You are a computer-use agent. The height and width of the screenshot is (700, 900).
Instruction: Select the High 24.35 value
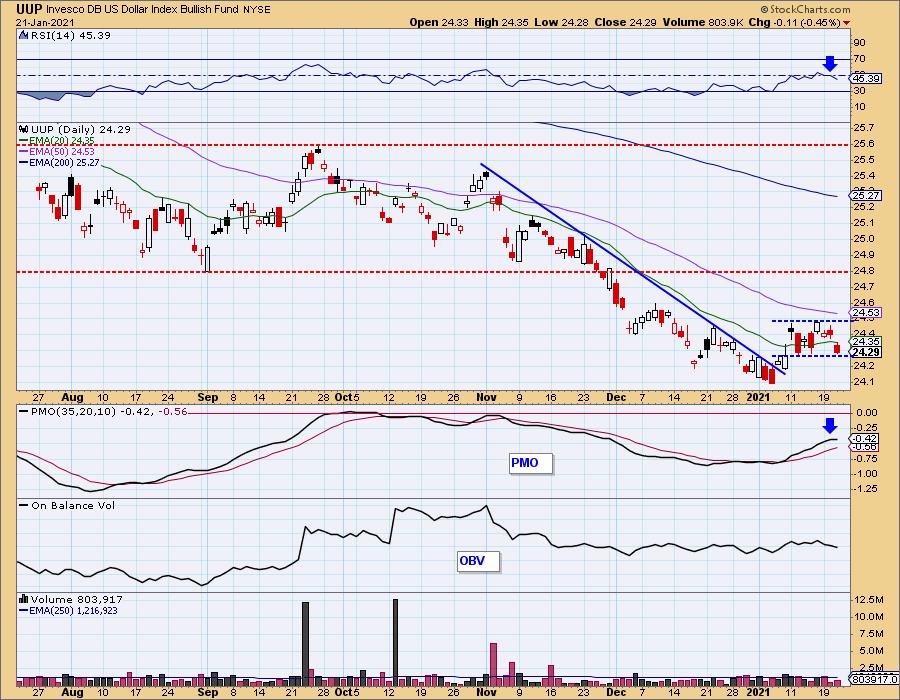tap(501, 22)
